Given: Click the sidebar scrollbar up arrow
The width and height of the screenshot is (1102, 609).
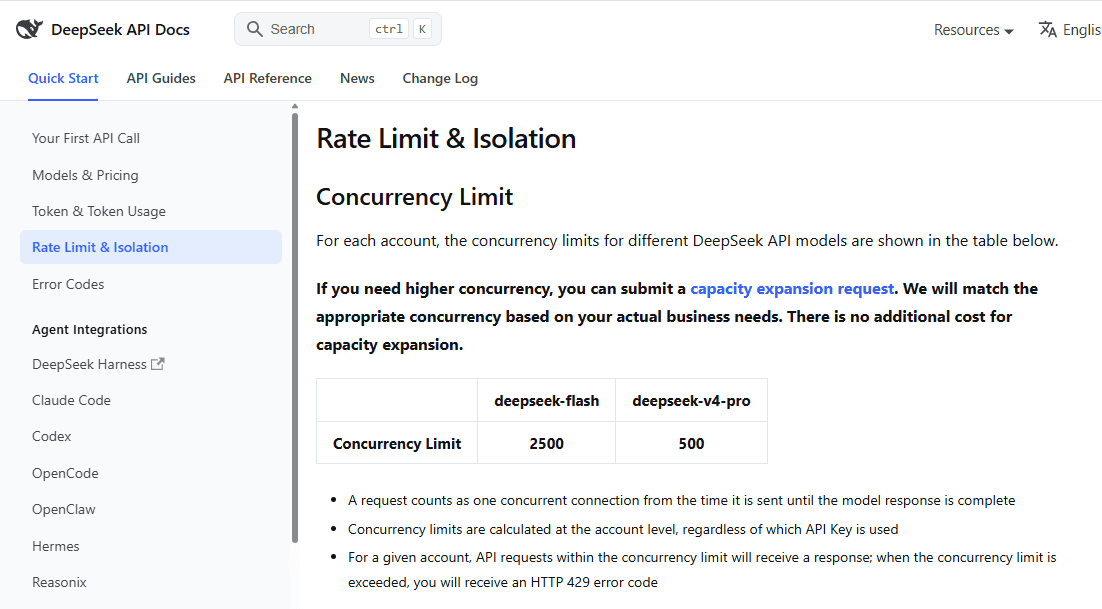Looking at the screenshot, I should point(295,107).
